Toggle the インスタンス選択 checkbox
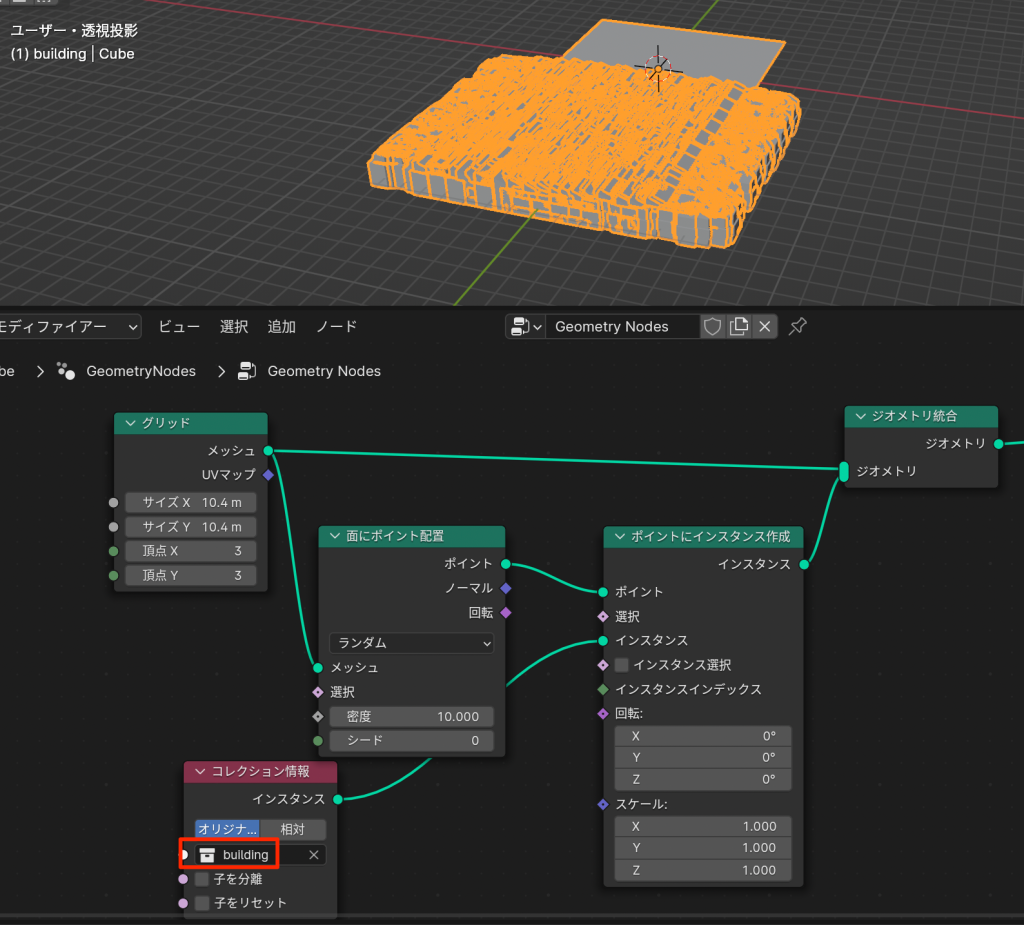The width and height of the screenshot is (1024, 925). click(622, 665)
